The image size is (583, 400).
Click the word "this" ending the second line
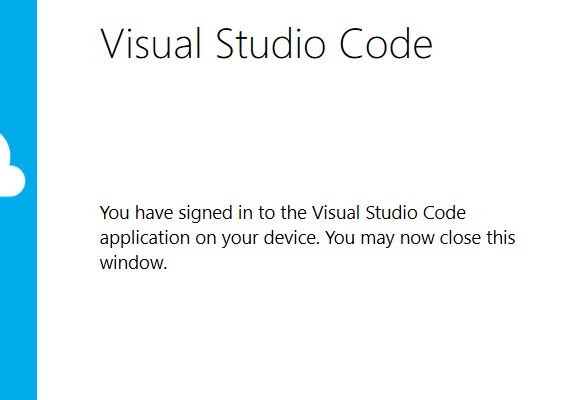tap(501, 238)
